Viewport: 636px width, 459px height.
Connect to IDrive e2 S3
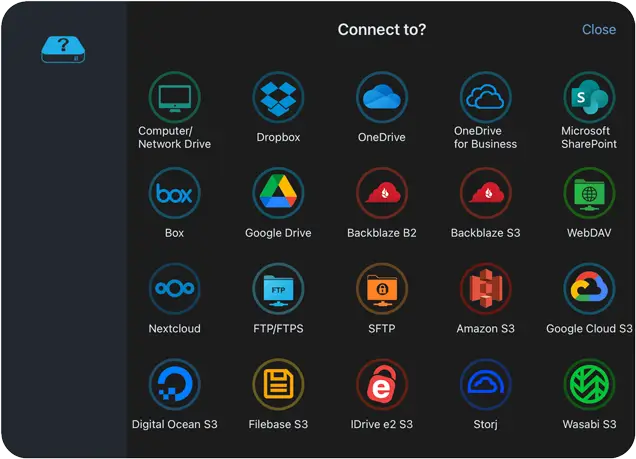click(382, 384)
